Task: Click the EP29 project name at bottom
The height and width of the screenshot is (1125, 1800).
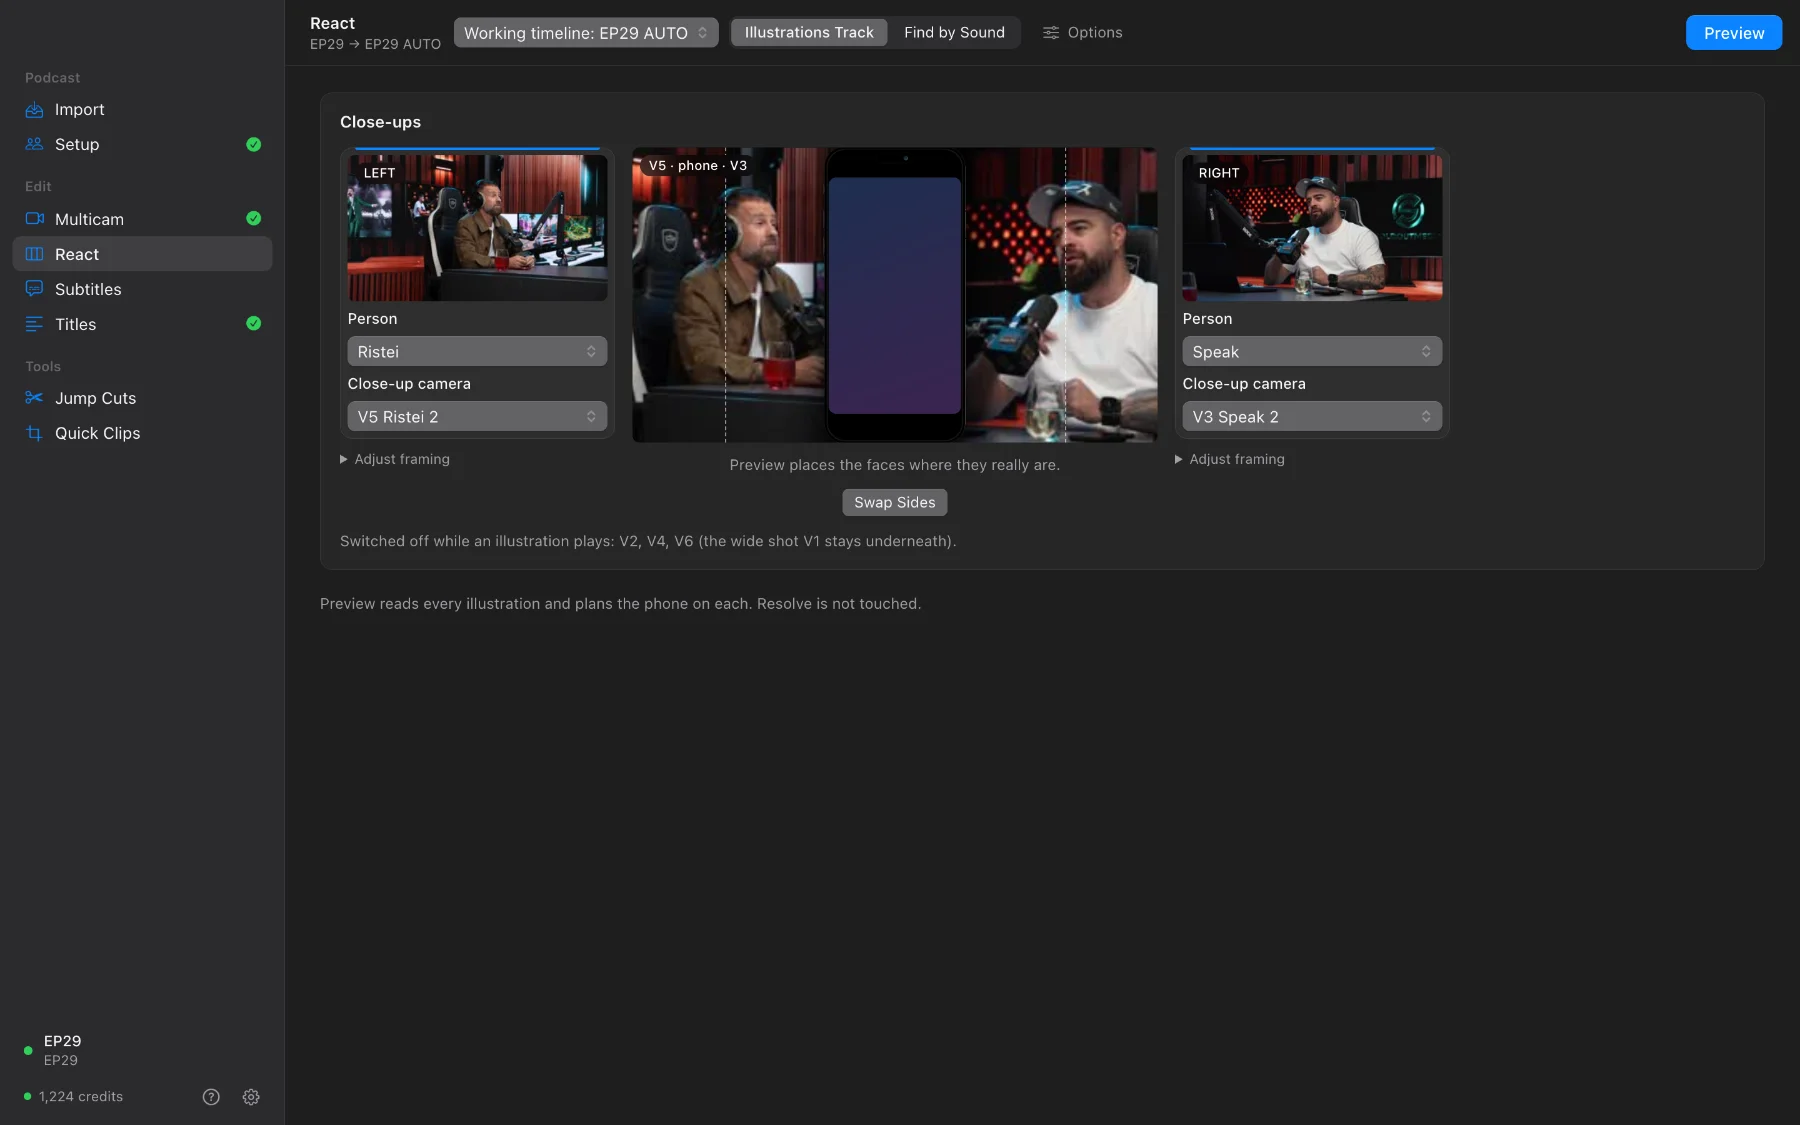Action: click(62, 1041)
